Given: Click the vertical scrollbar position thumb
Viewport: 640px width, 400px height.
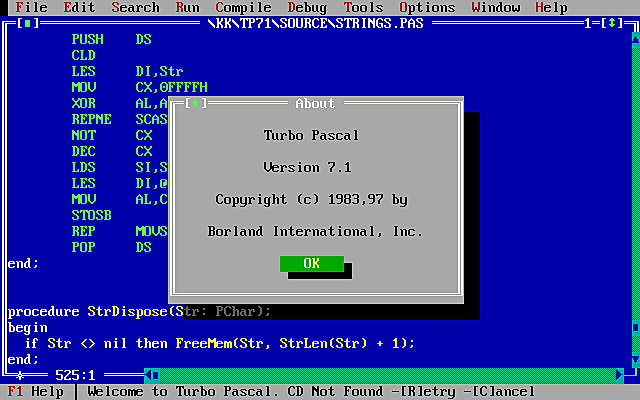Looking at the screenshot, I should coord(636,327).
